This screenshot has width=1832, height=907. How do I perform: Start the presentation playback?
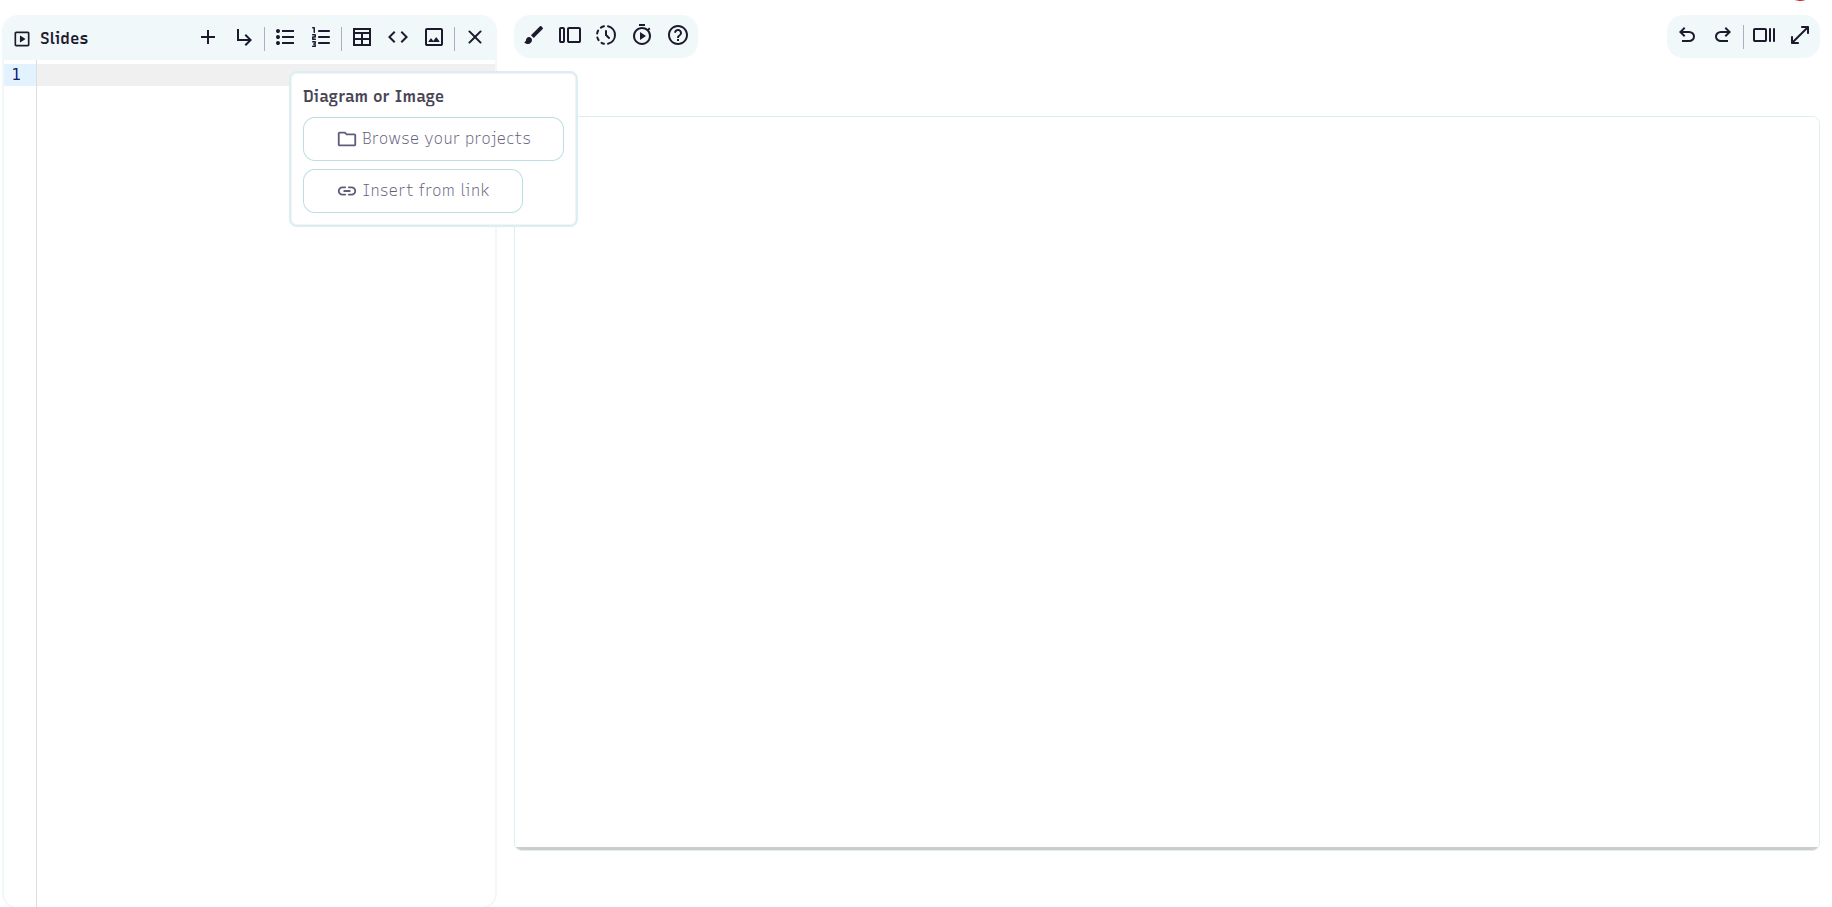point(641,35)
